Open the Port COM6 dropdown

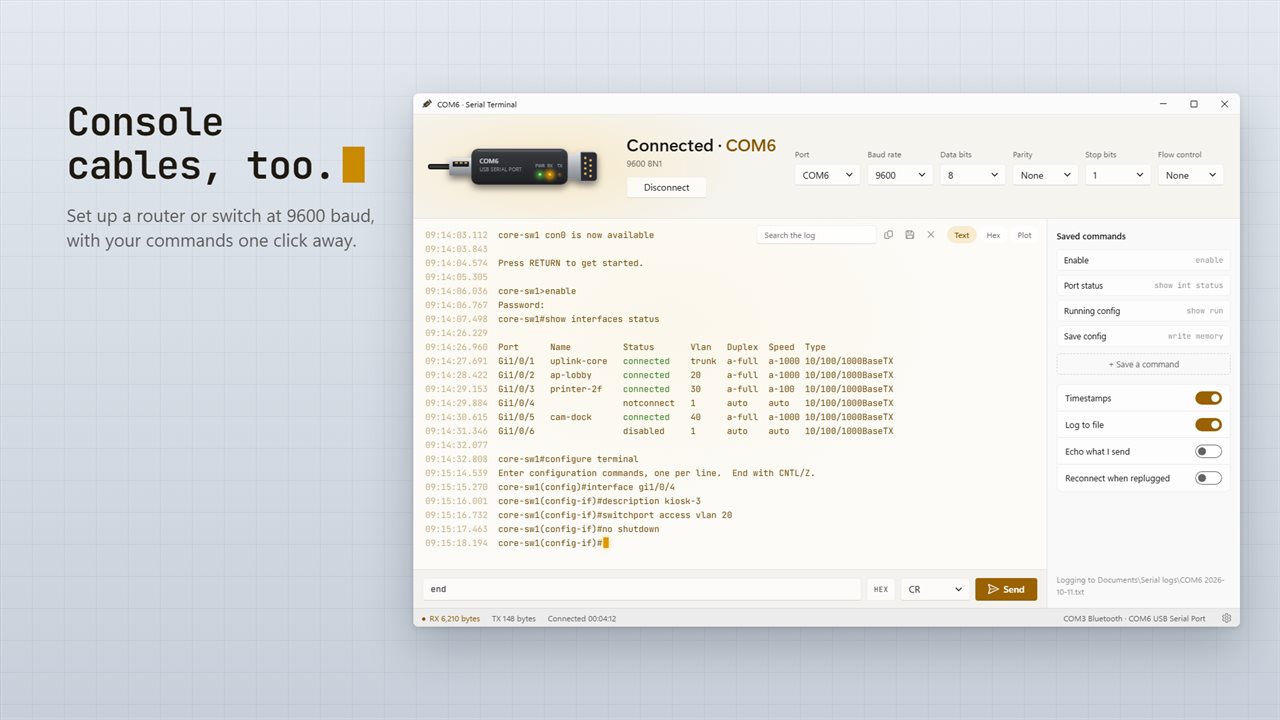pos(827,175)
